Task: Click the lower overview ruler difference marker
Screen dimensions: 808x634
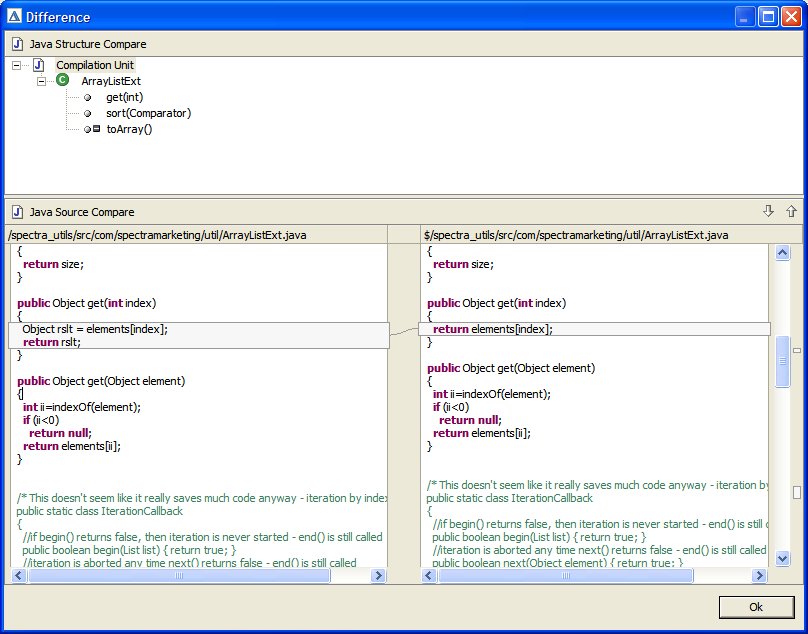Action: coord(797,492)
